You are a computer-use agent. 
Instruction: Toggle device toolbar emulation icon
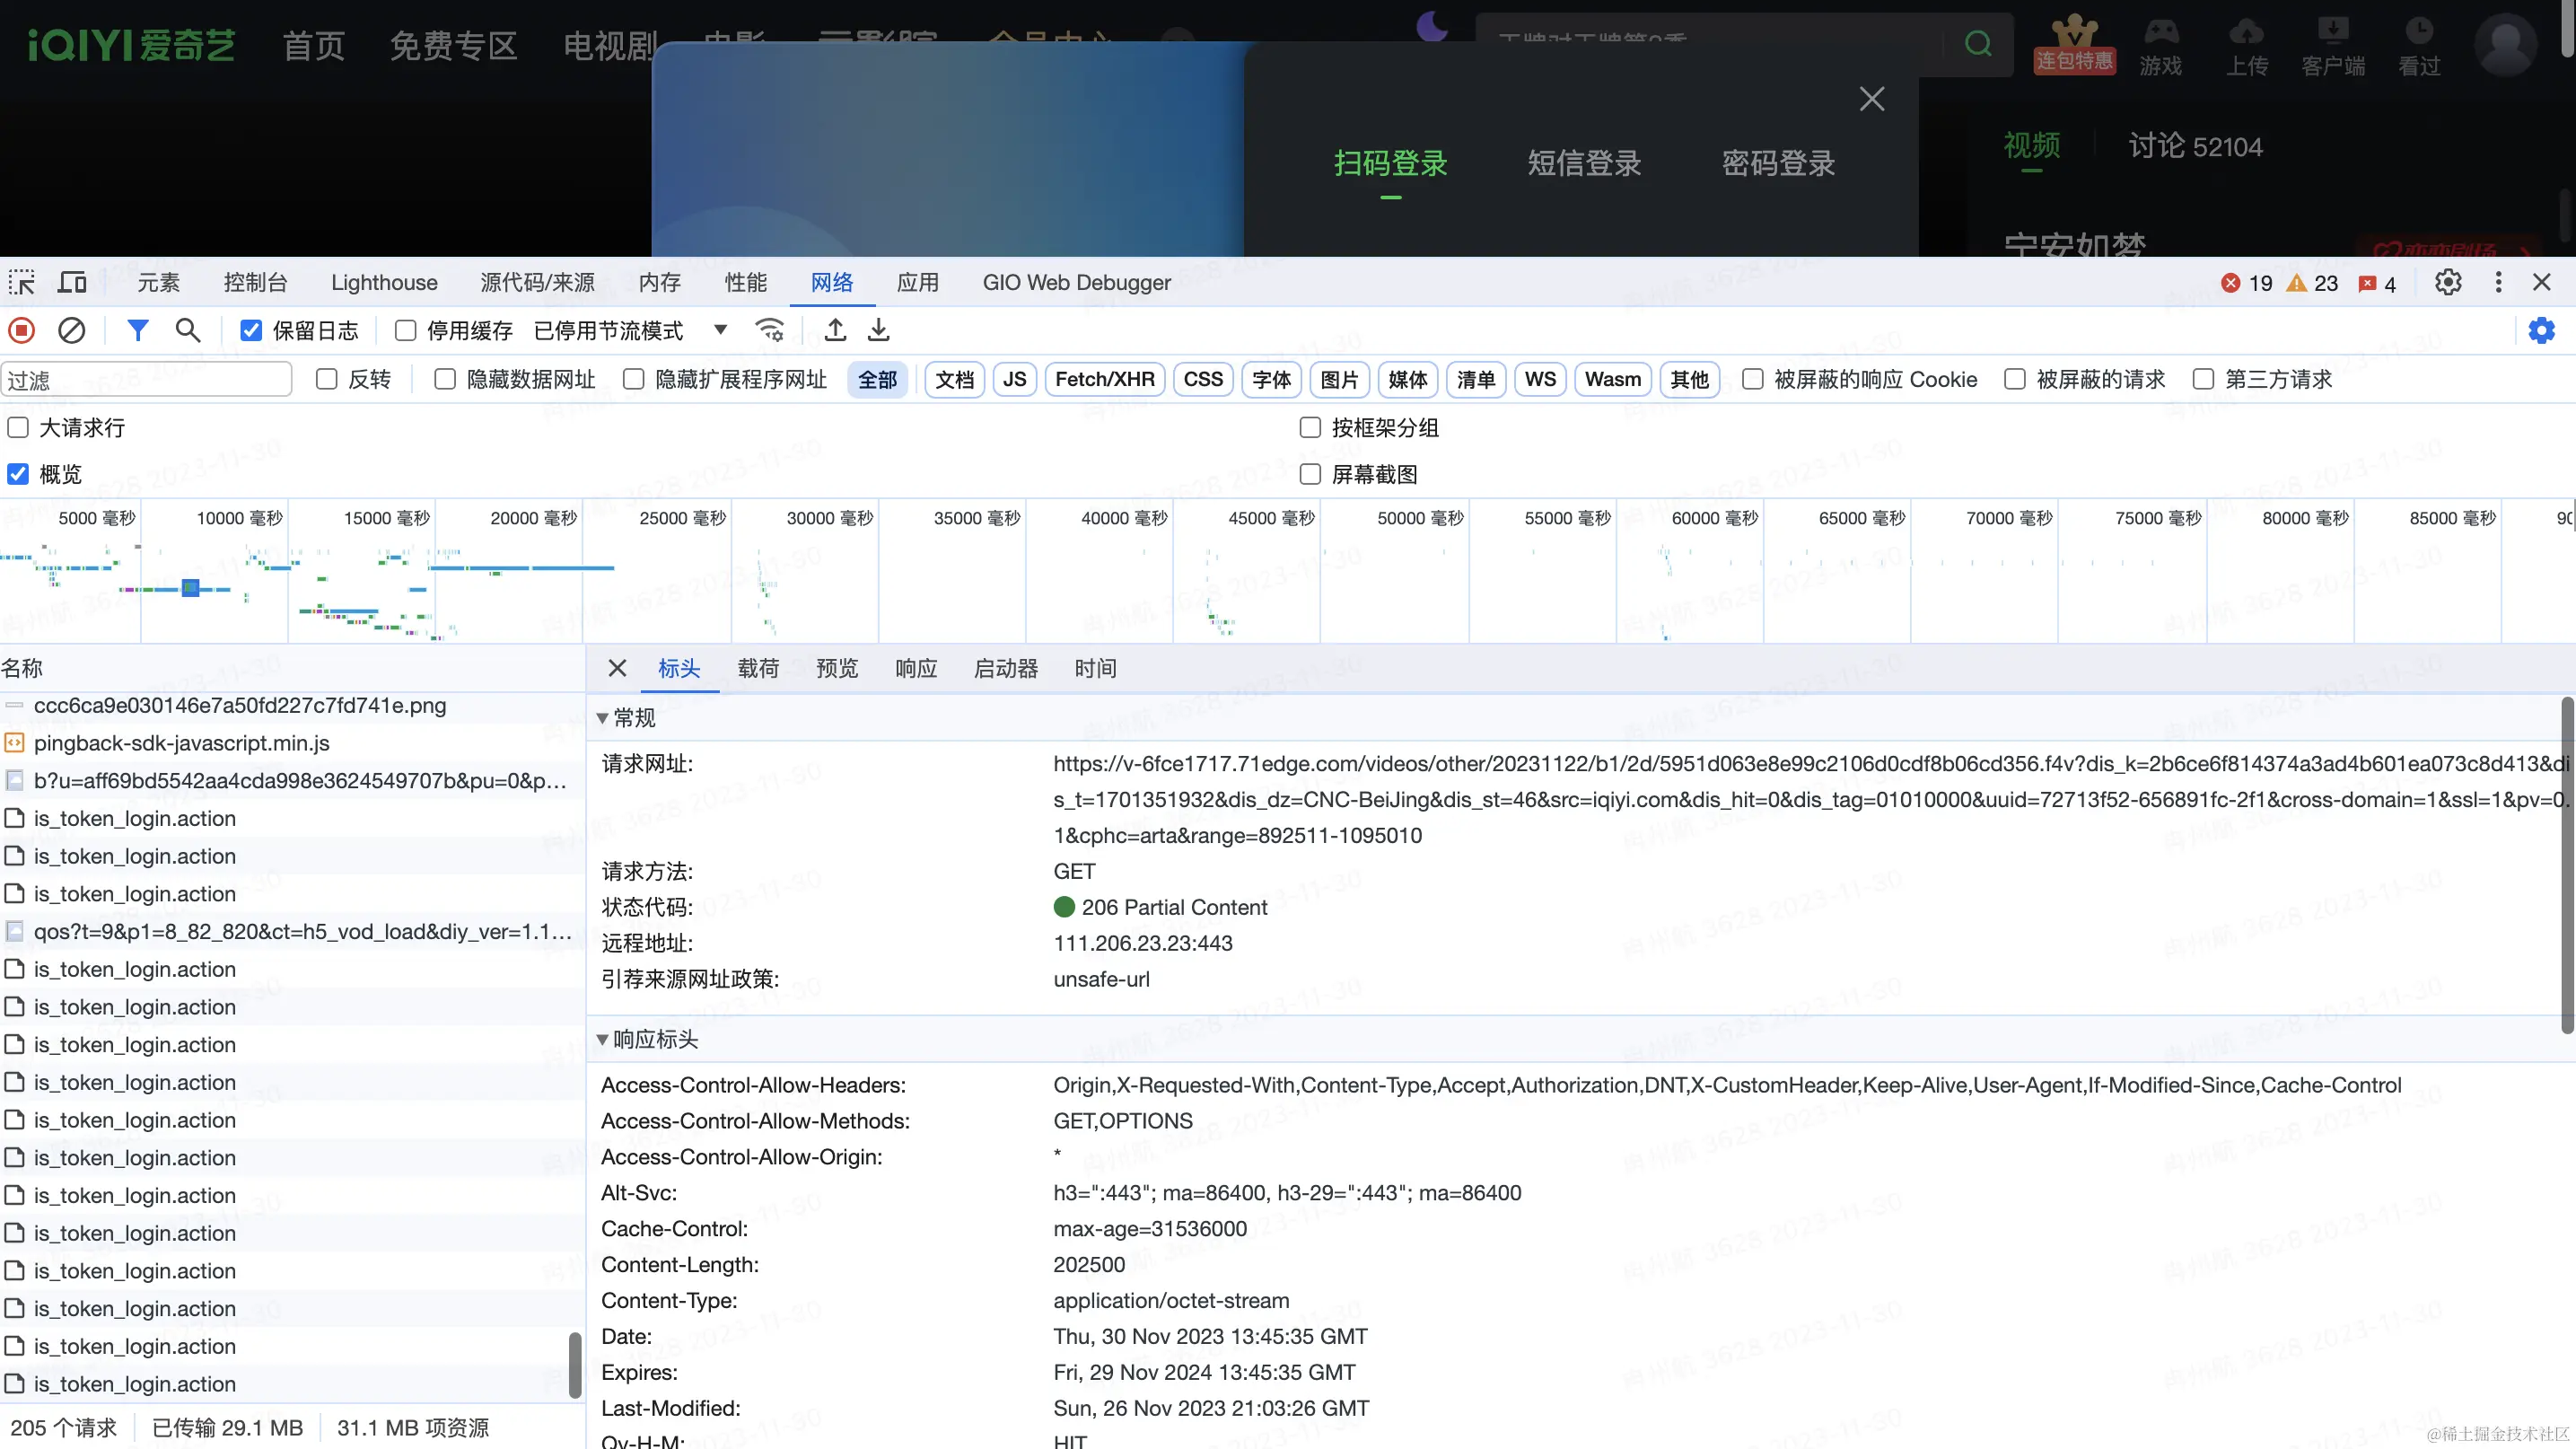pos(72,282)
